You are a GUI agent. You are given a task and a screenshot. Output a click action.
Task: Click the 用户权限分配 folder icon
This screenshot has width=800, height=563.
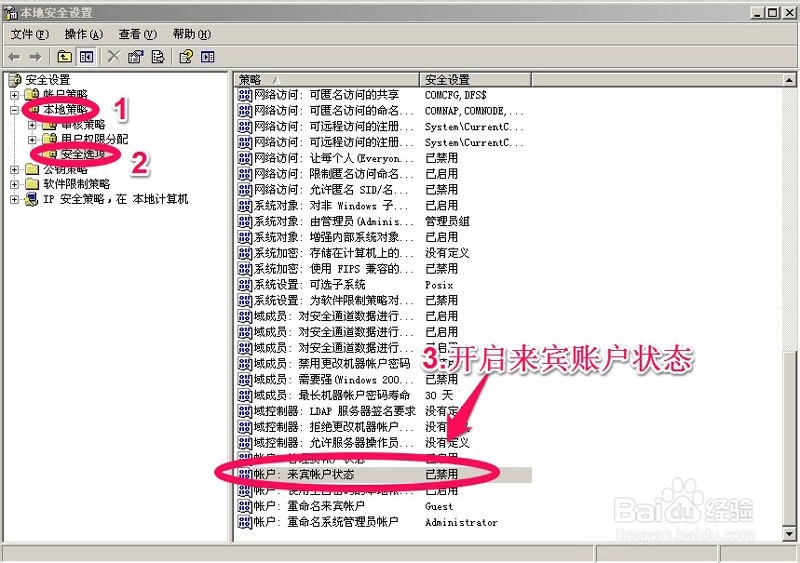[x=49, y=139]
